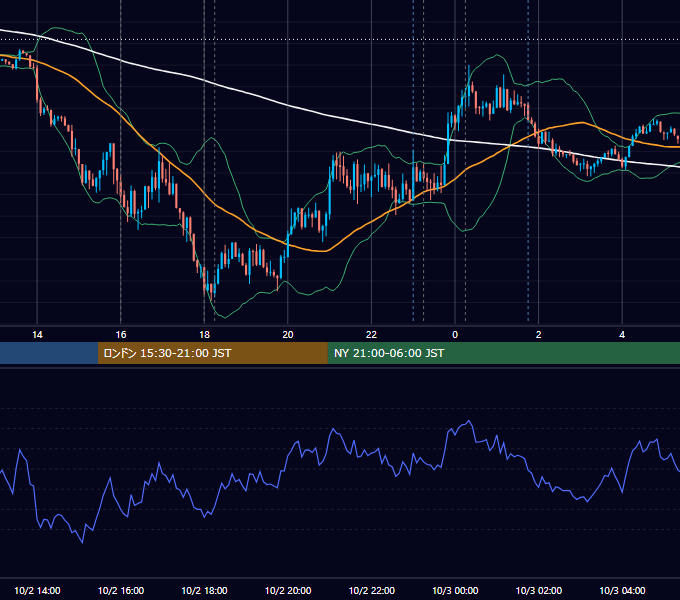Click the NY 21:00-06:00 JST session bar
This screenshot has width=680, height=600.
point(503,353)
